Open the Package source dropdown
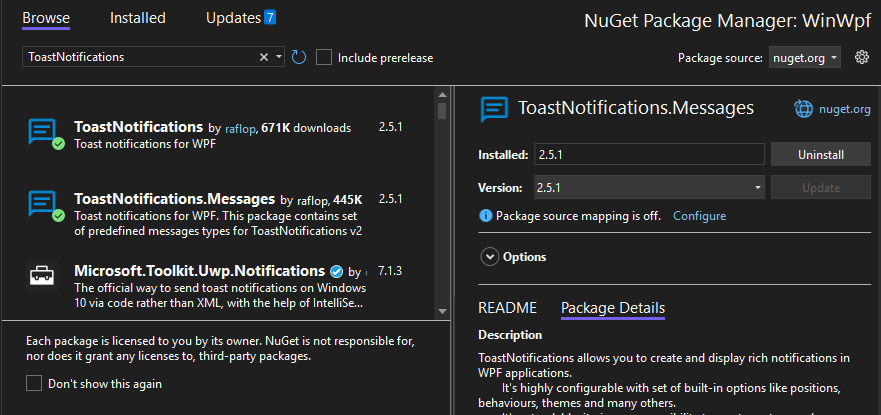This screenshot has height=415, width=881. 805,58
